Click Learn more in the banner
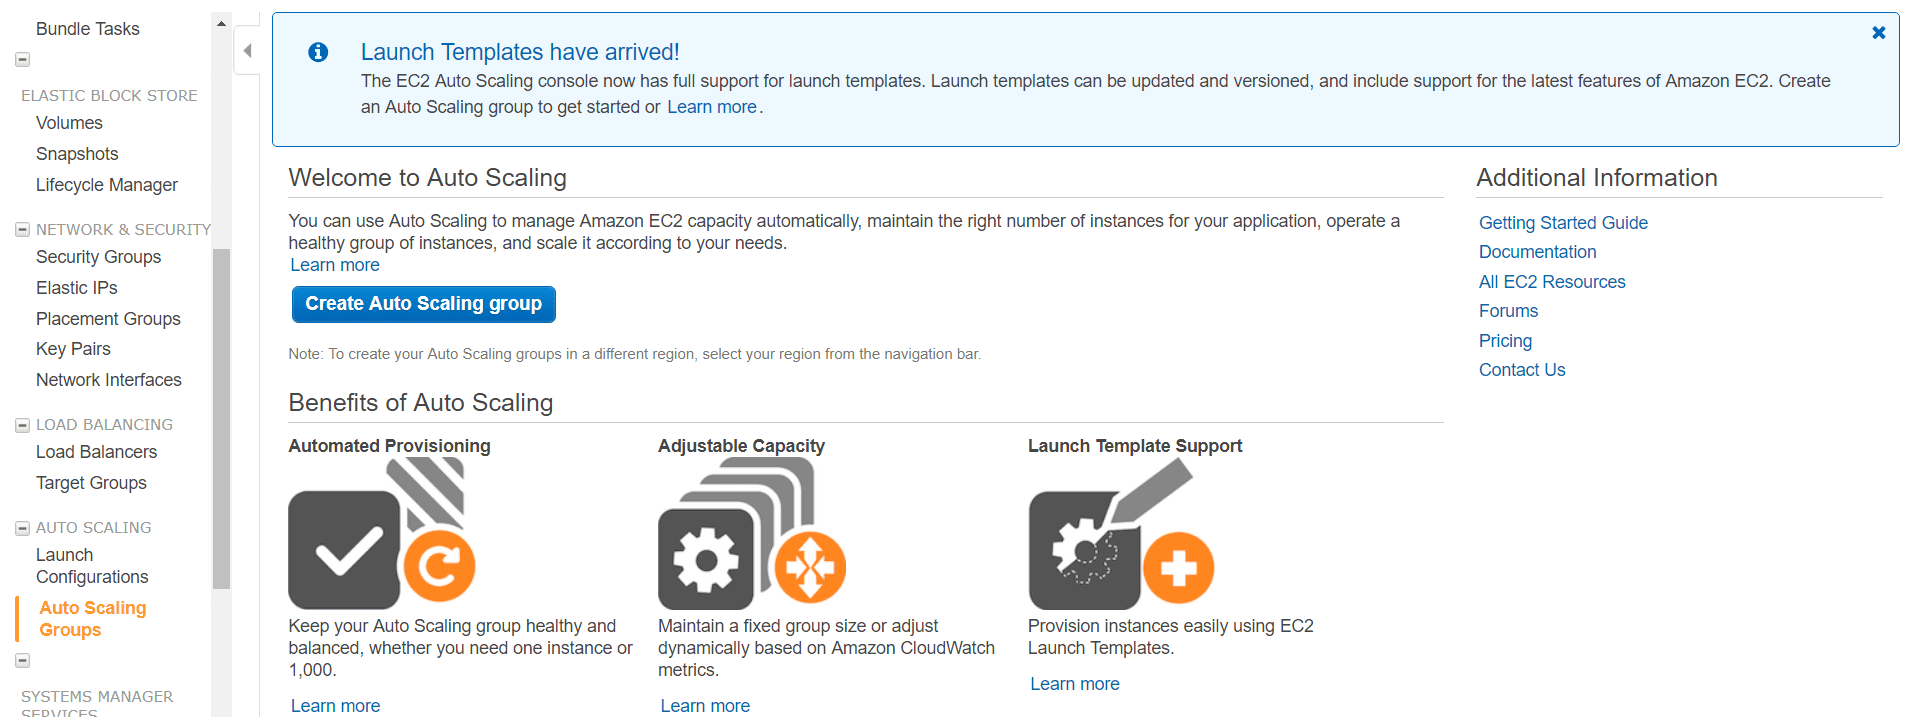Image resolution: width=1915 pixels, height=717 pixels. click(711, 107)
